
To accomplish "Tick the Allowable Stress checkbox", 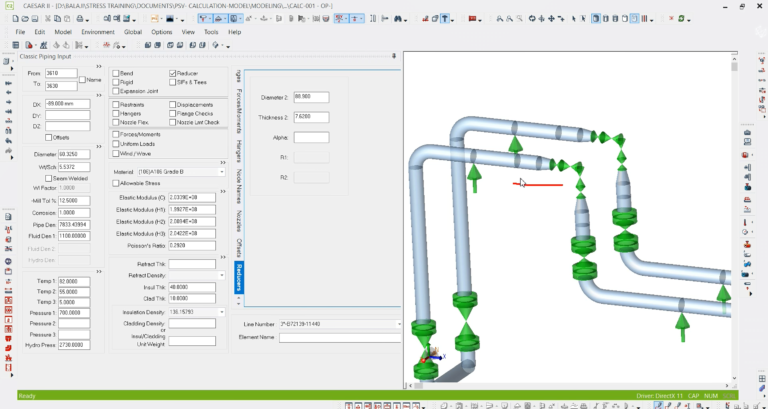I will [116, 183].
